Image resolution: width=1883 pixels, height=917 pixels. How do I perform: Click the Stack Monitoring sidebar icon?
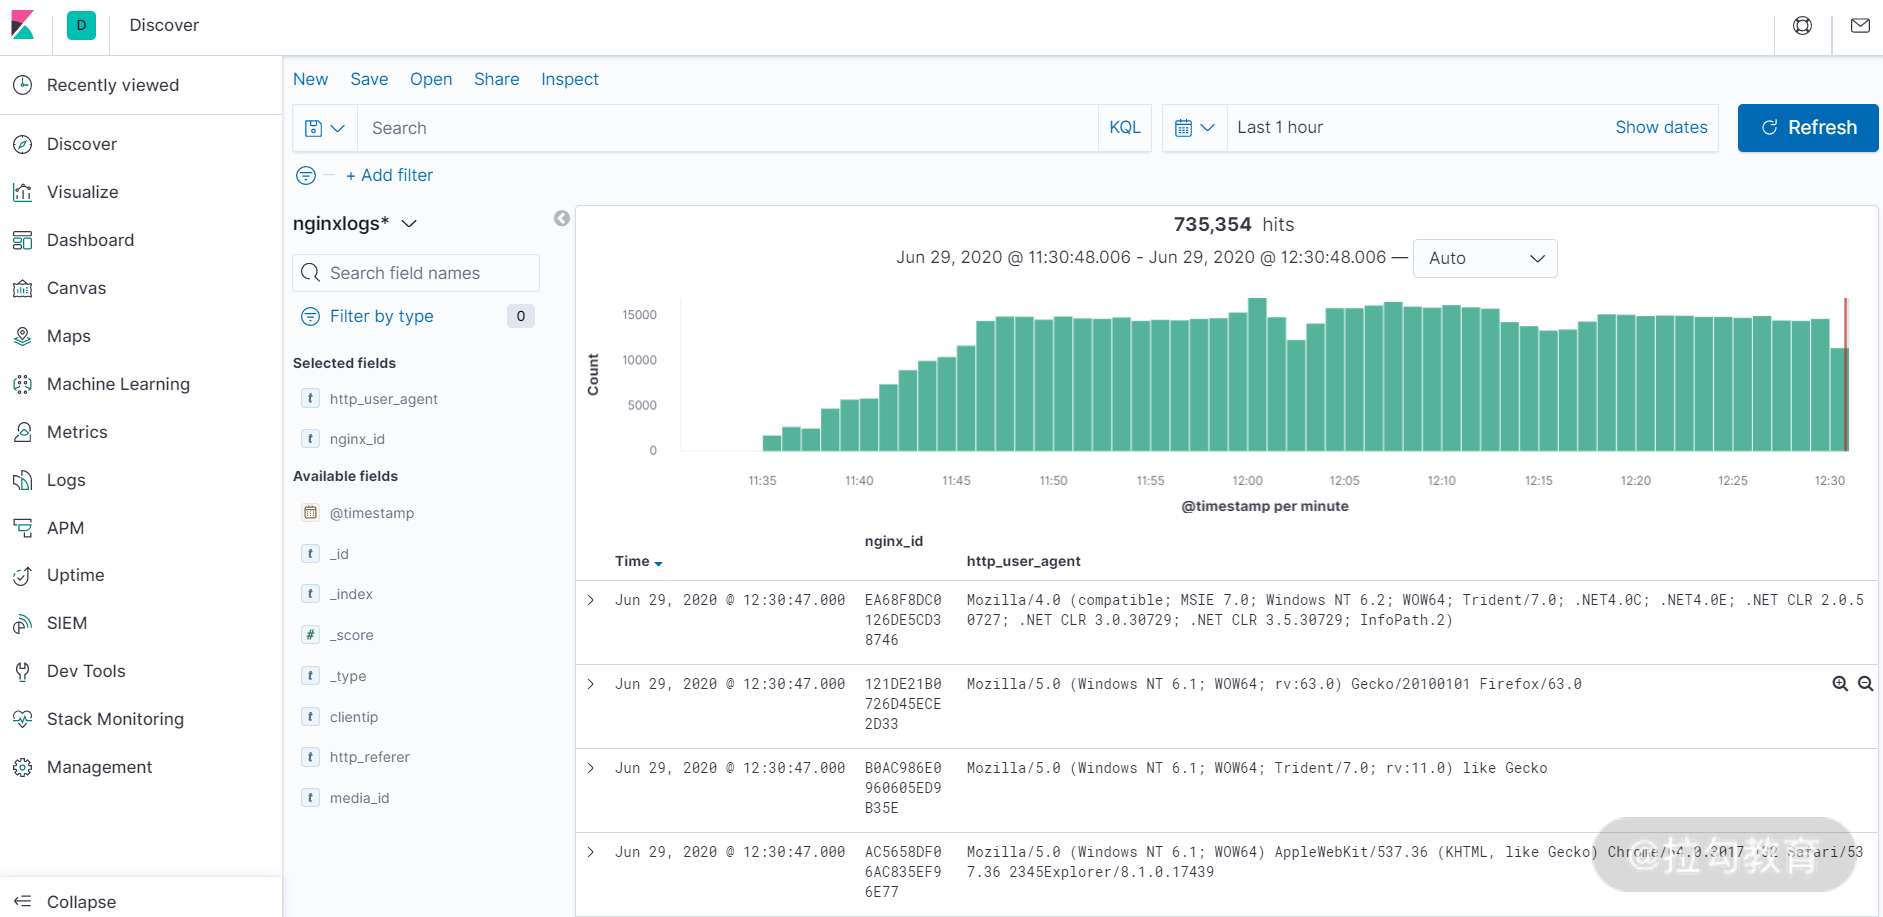pyautogui.click(x=23, y=719)
